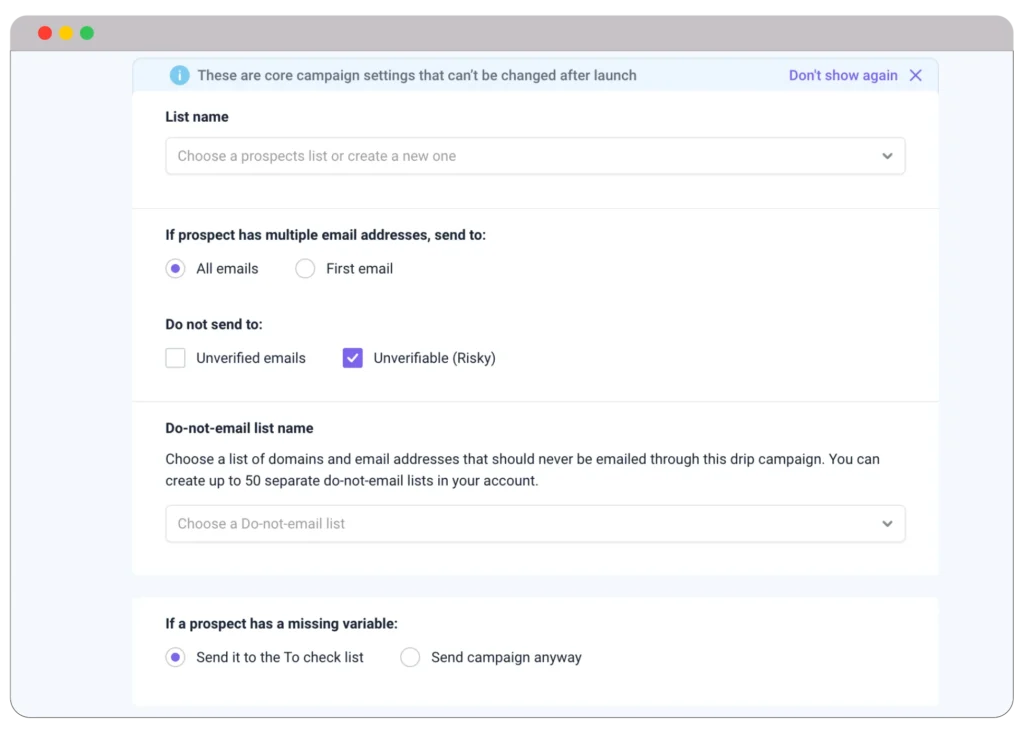Click the "Do-not-email list name" heading
This screenshot has height=732, width=1024.
pyautogui.click(x=239, y=428)
